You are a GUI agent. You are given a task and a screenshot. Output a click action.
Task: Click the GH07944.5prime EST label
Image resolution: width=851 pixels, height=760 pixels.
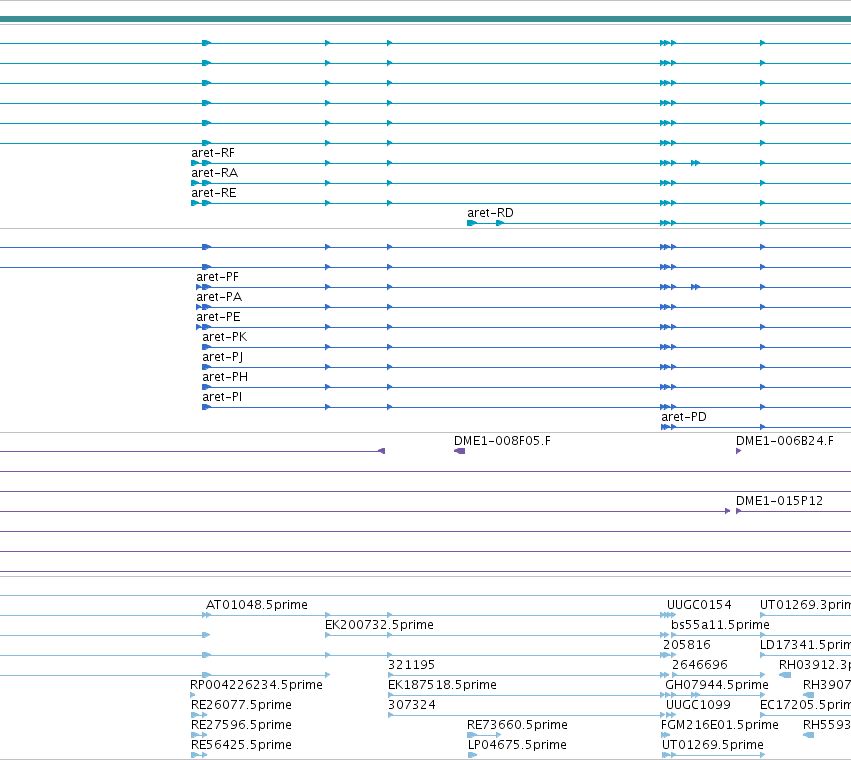coord(717,686)
